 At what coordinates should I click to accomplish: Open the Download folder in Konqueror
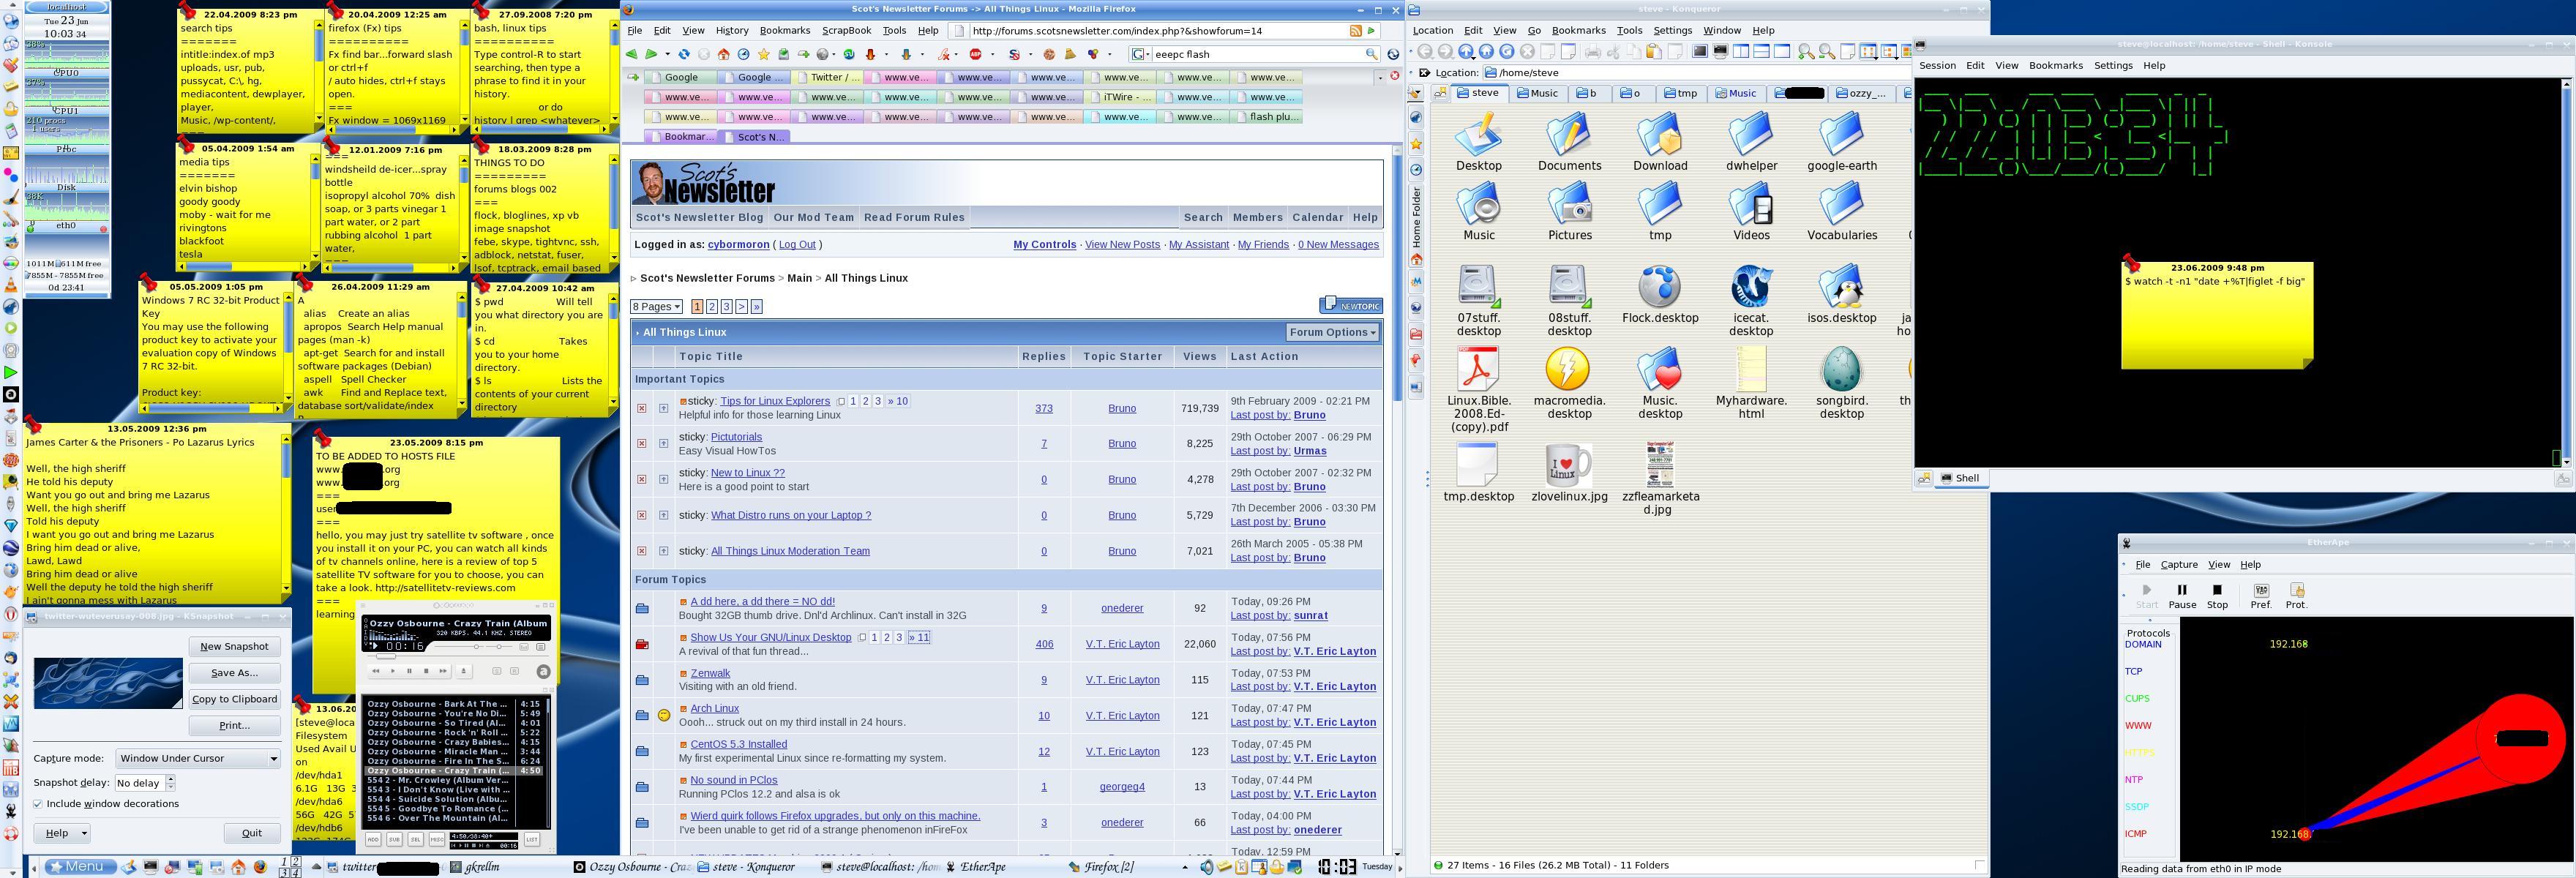pos(1660,141)
